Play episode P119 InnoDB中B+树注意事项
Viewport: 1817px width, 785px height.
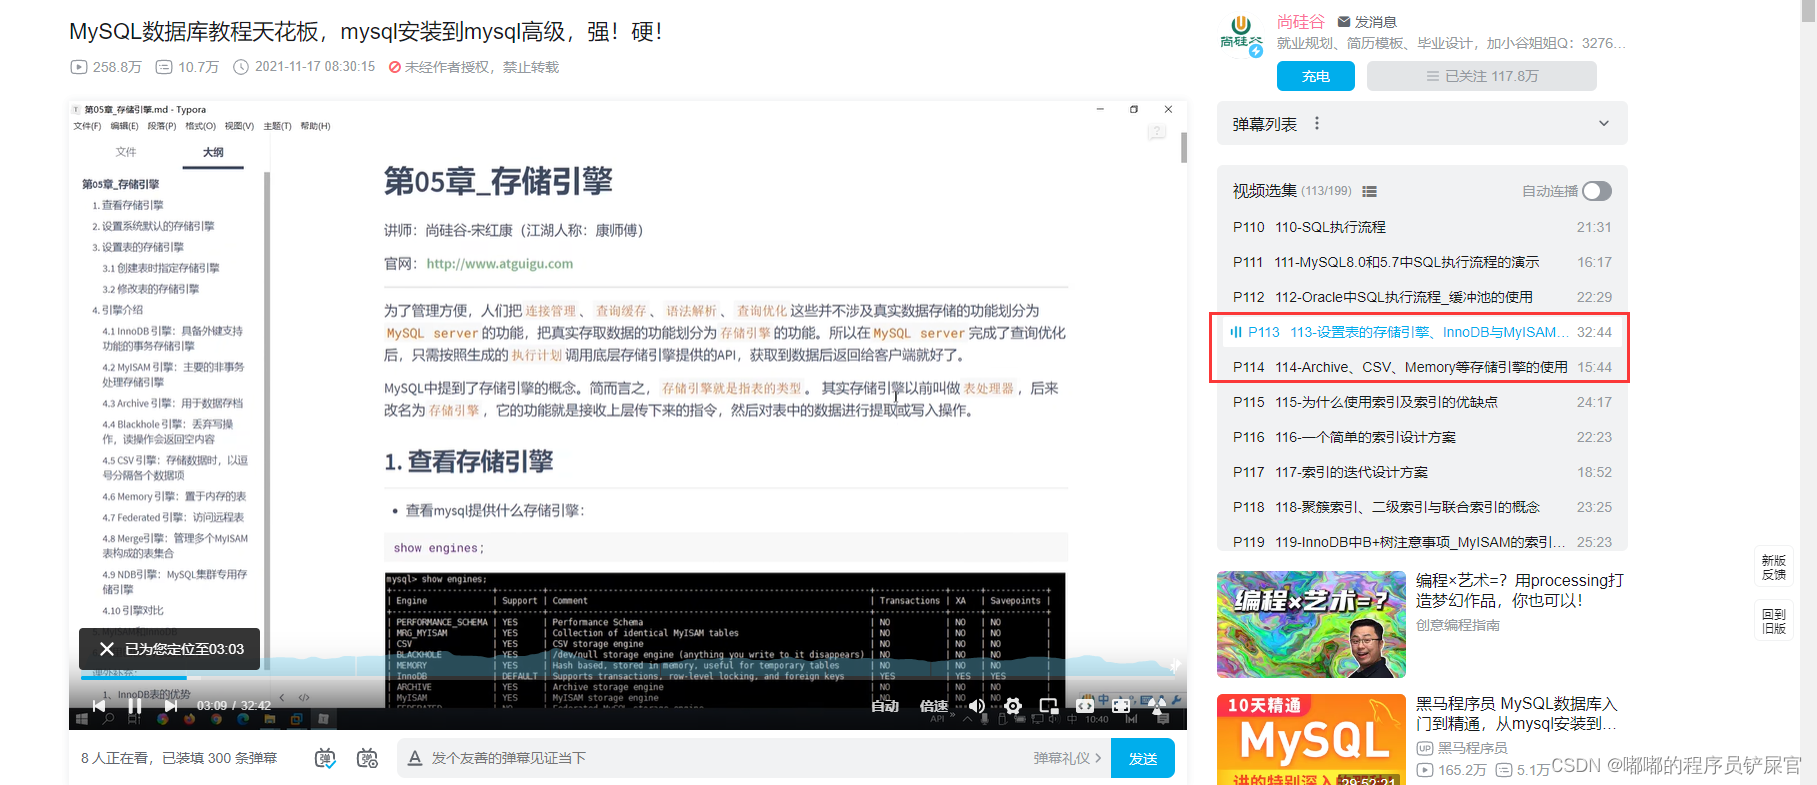[1422, 540]
